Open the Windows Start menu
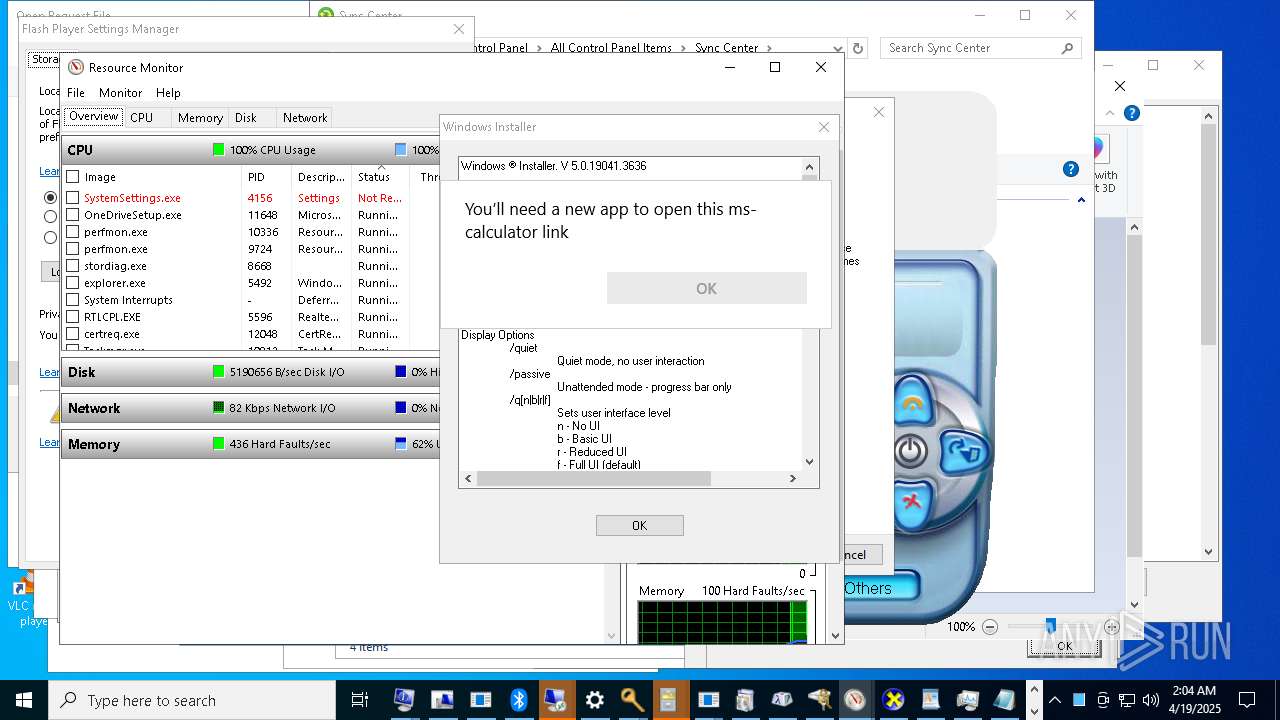Image resolution: width=1280 pixels, height=720 pixels. pos(24,700)
